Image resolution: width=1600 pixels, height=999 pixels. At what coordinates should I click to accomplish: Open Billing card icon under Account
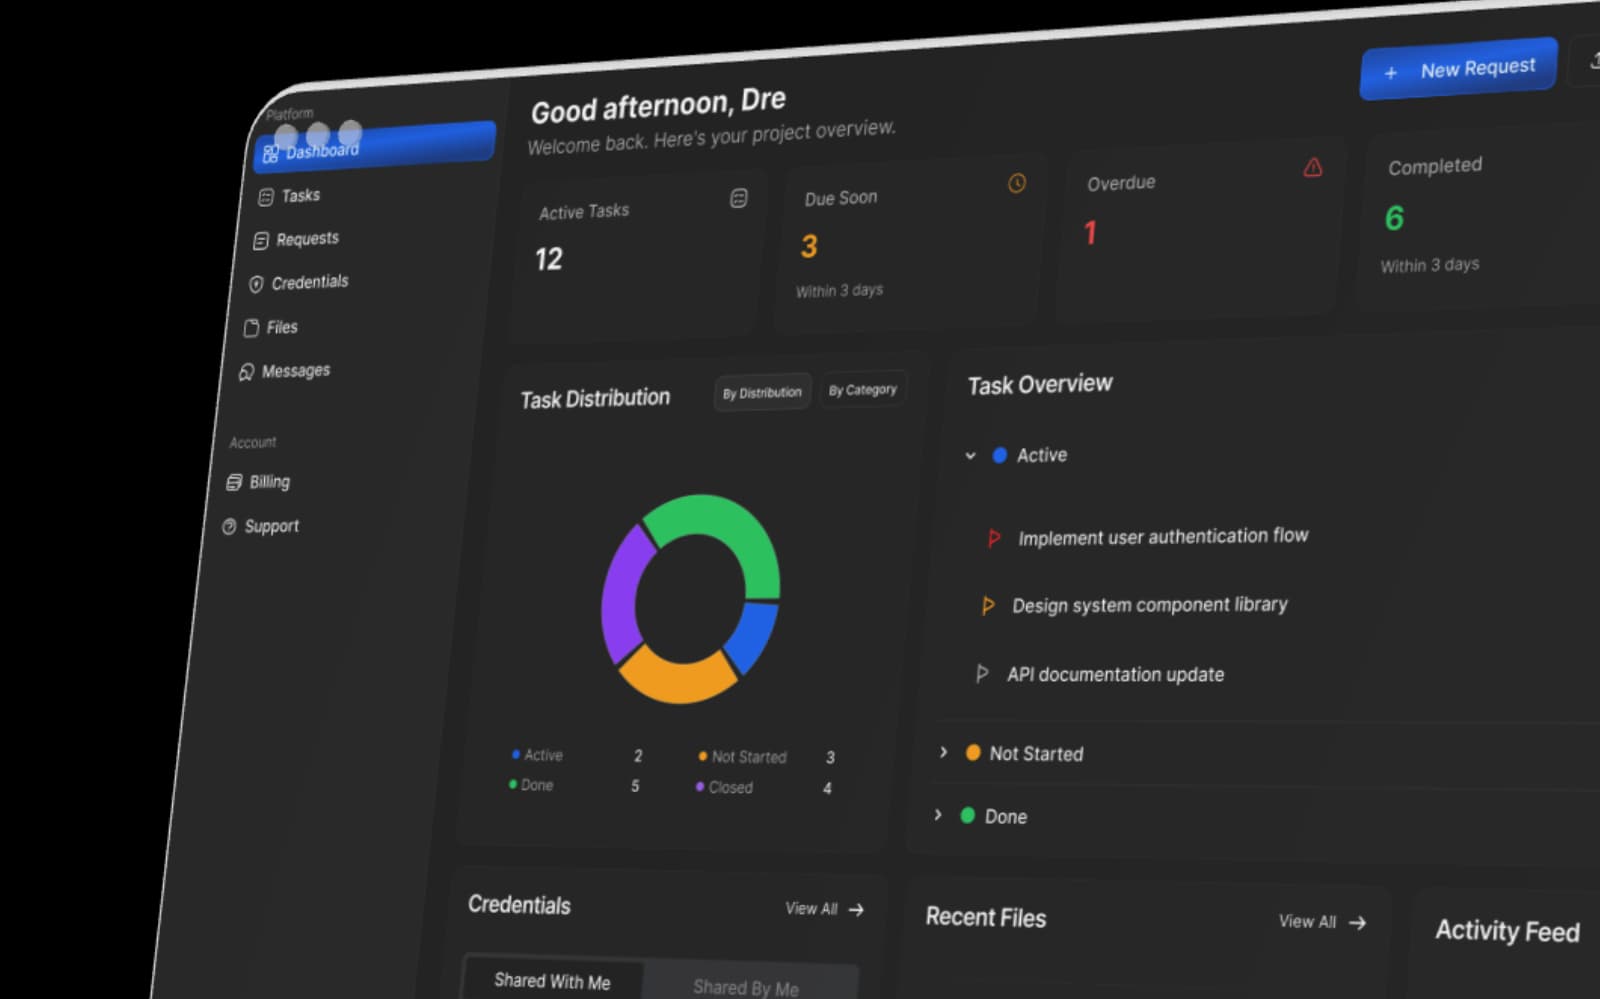click(234, 482)
